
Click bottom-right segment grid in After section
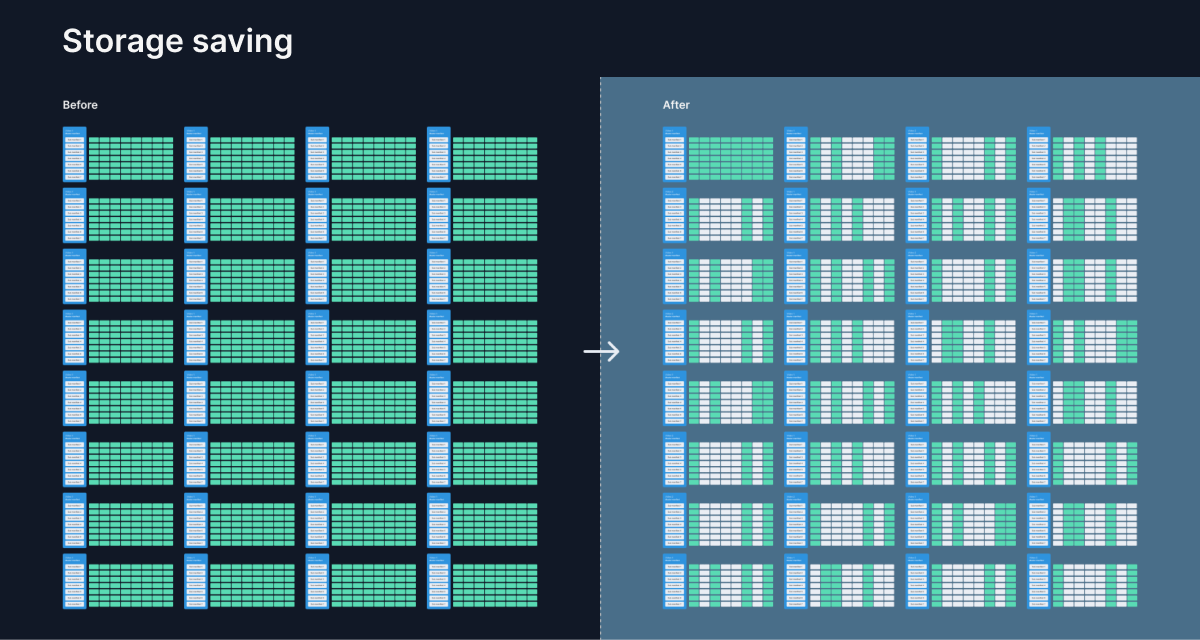(x=1095, y=586)
